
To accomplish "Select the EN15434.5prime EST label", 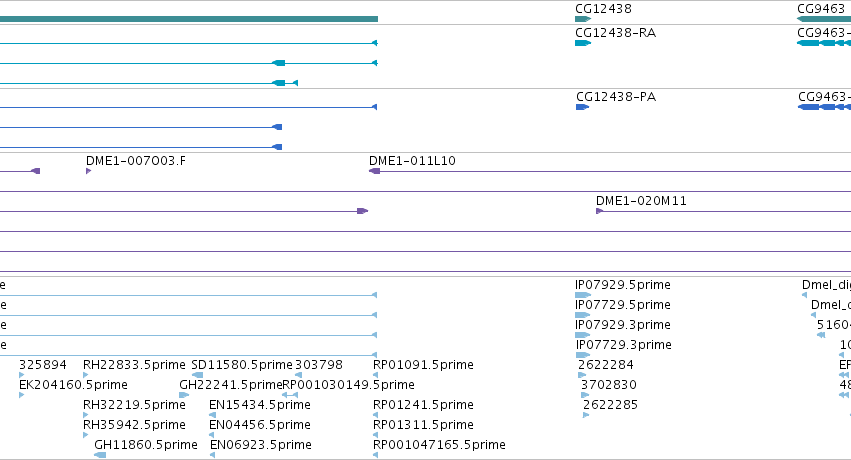I will pyautogui.click(x=259, y=405).
